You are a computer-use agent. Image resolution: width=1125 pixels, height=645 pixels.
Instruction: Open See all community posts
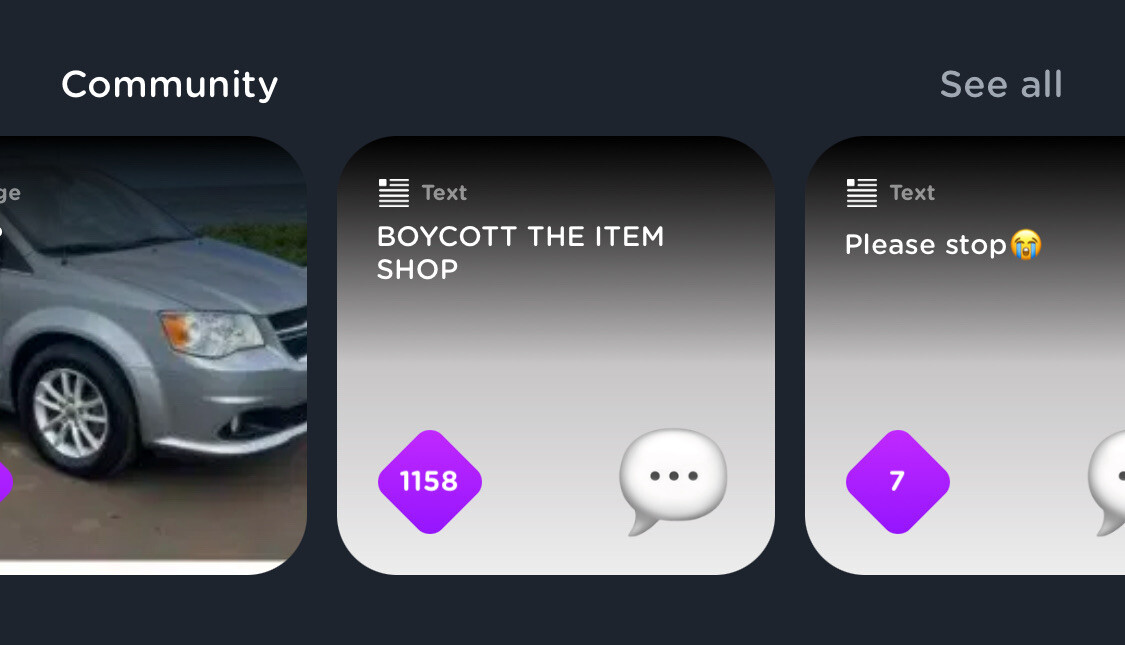click(x=1000, y=85)
